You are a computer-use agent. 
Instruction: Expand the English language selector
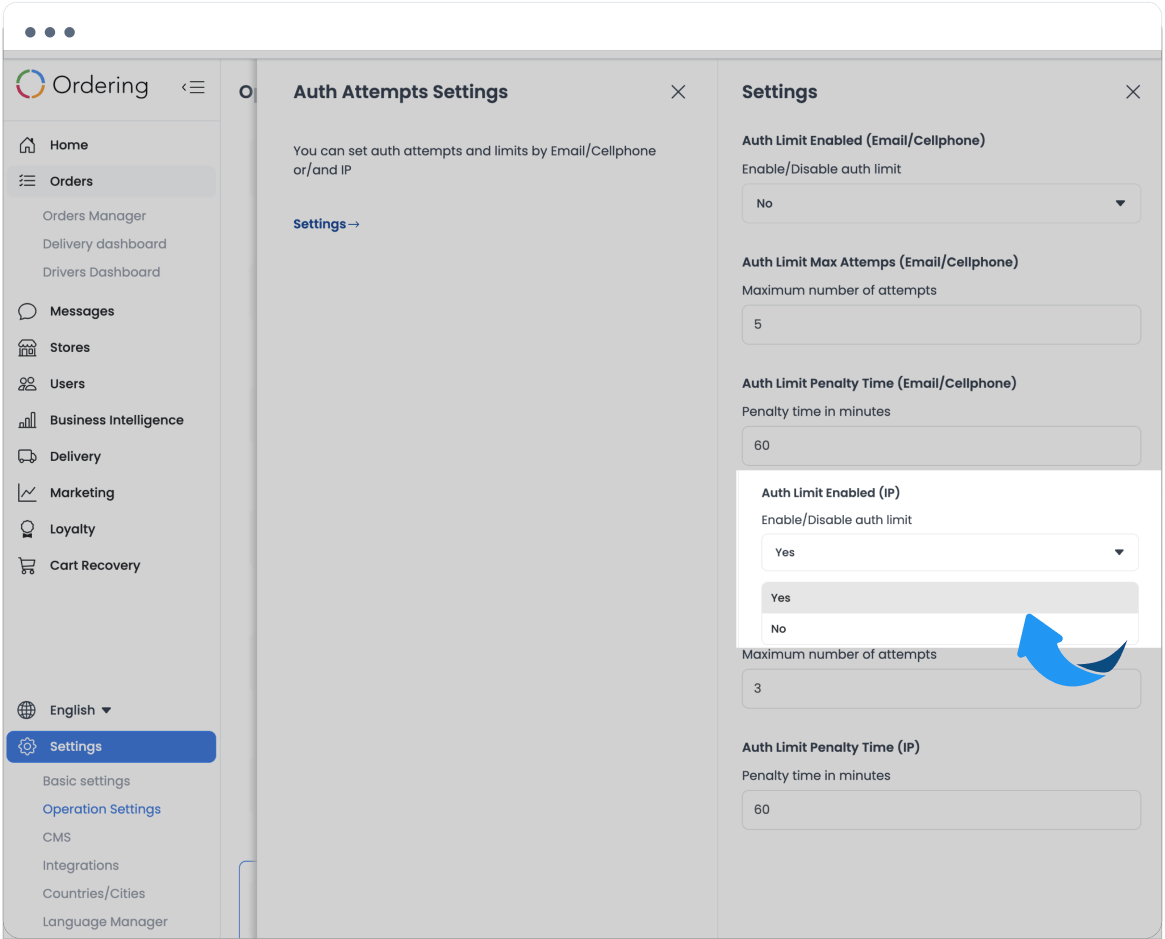coord(80,710)
